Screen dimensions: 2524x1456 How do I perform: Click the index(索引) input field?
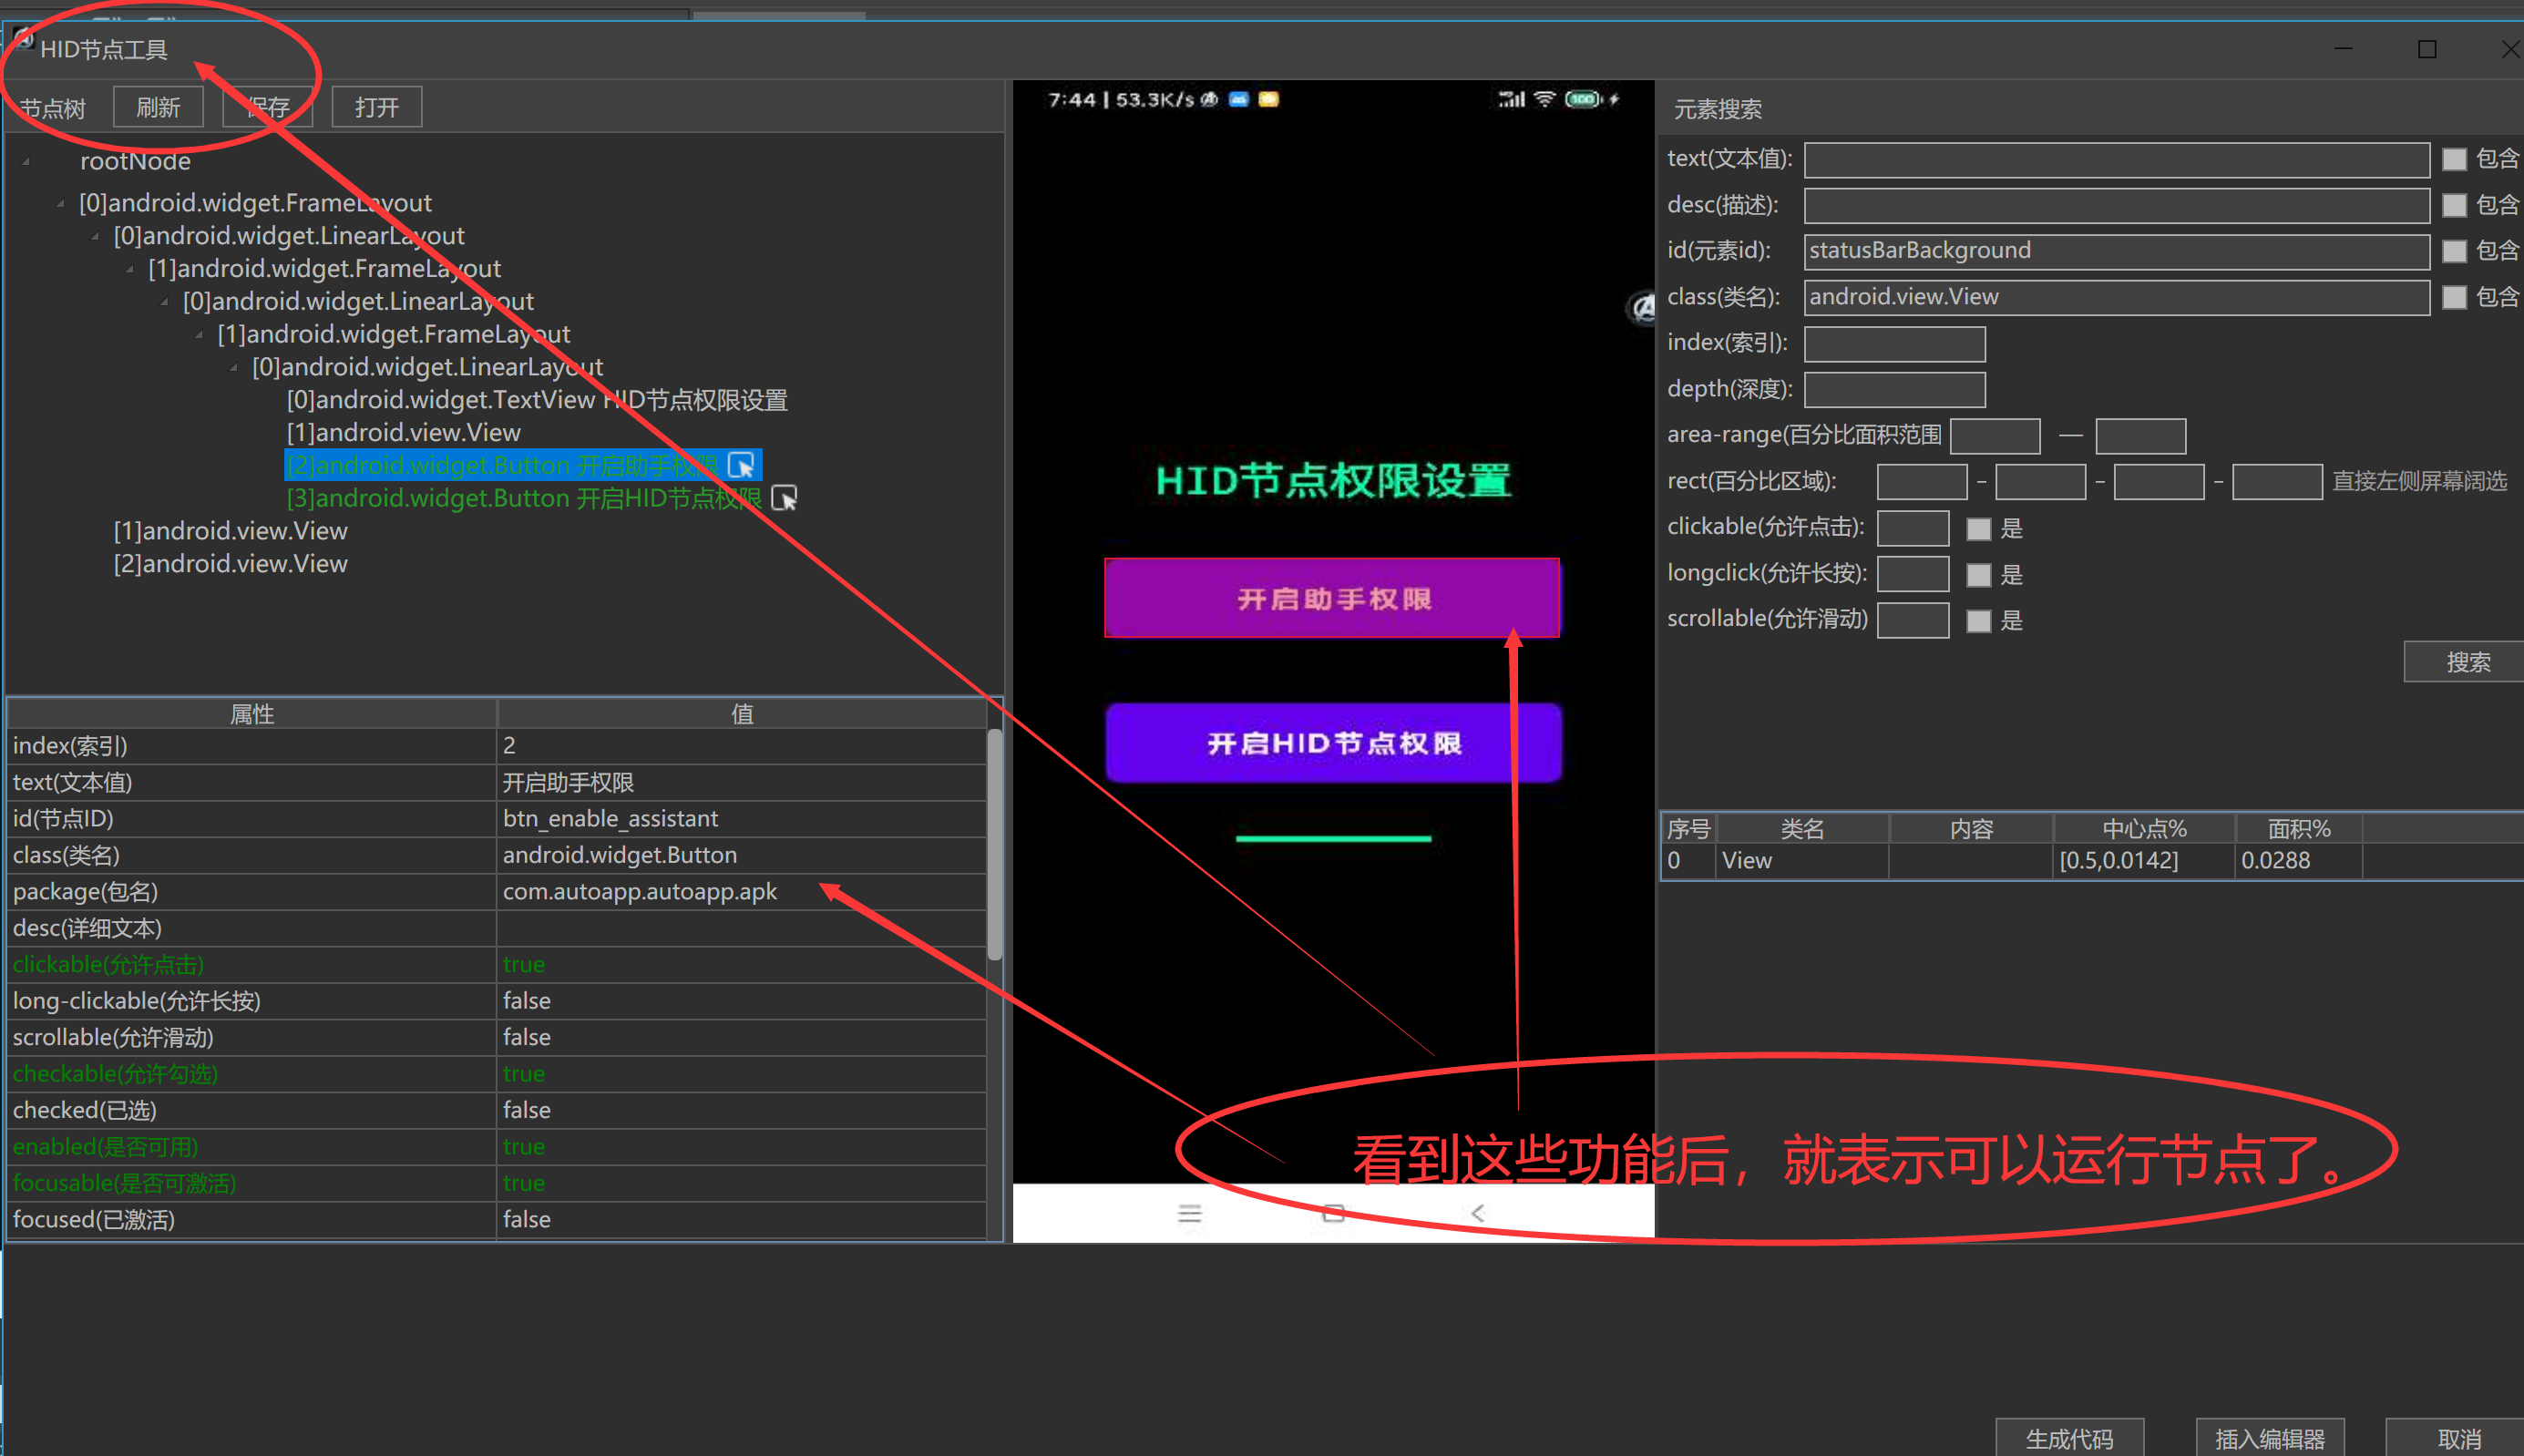tap(1895, 344)
